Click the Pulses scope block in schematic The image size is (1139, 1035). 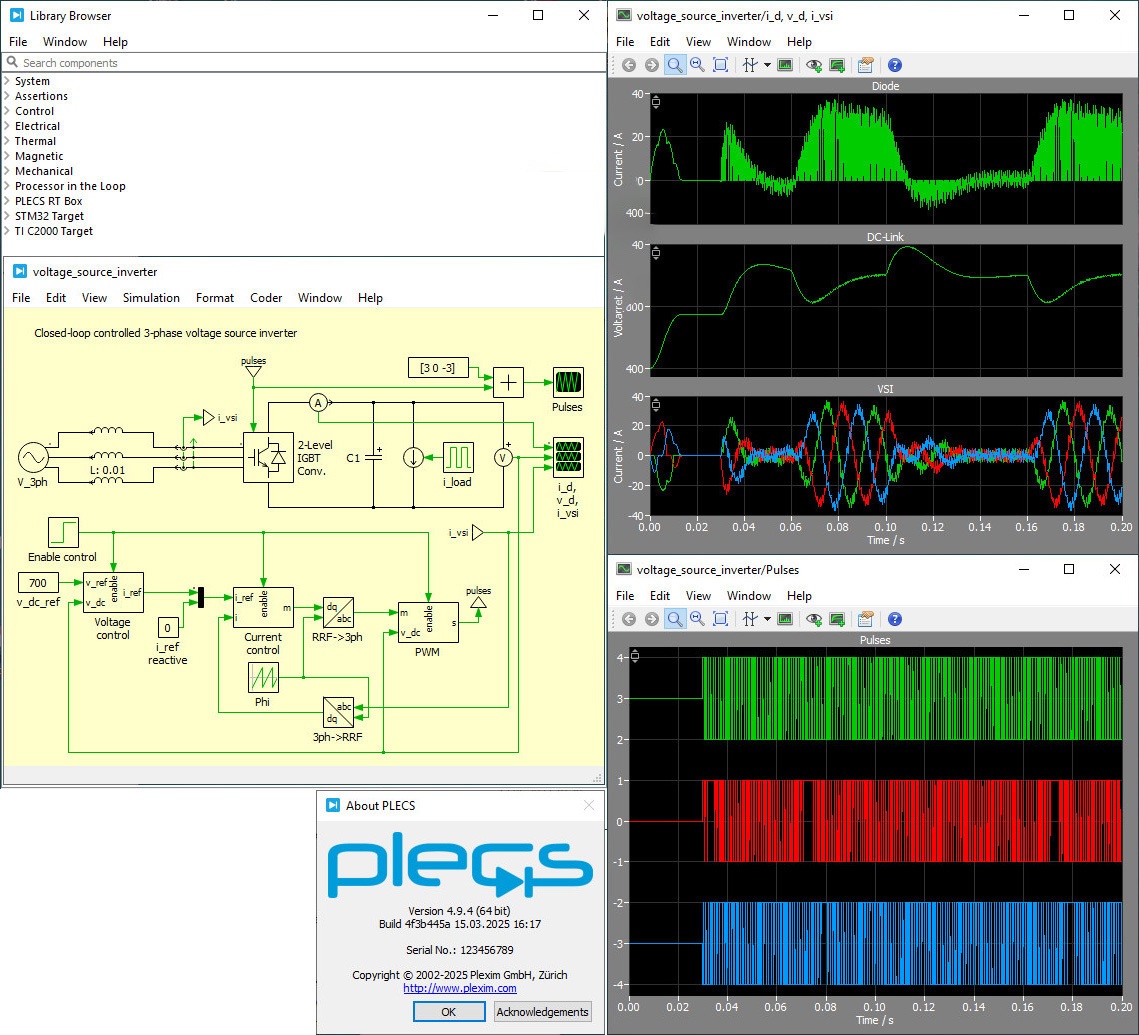[568, 382]
